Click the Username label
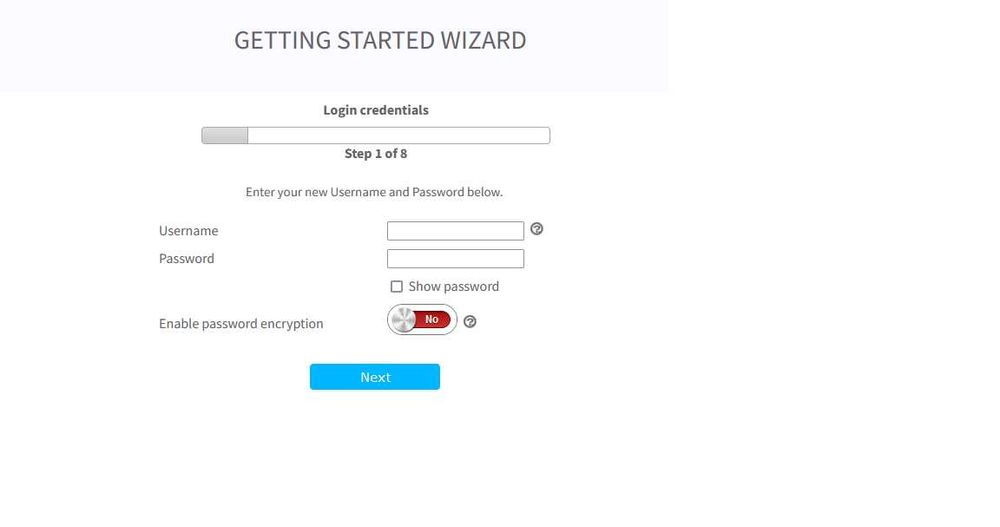This screenshot has width=1000, height=527. click(x=188, y=231)
